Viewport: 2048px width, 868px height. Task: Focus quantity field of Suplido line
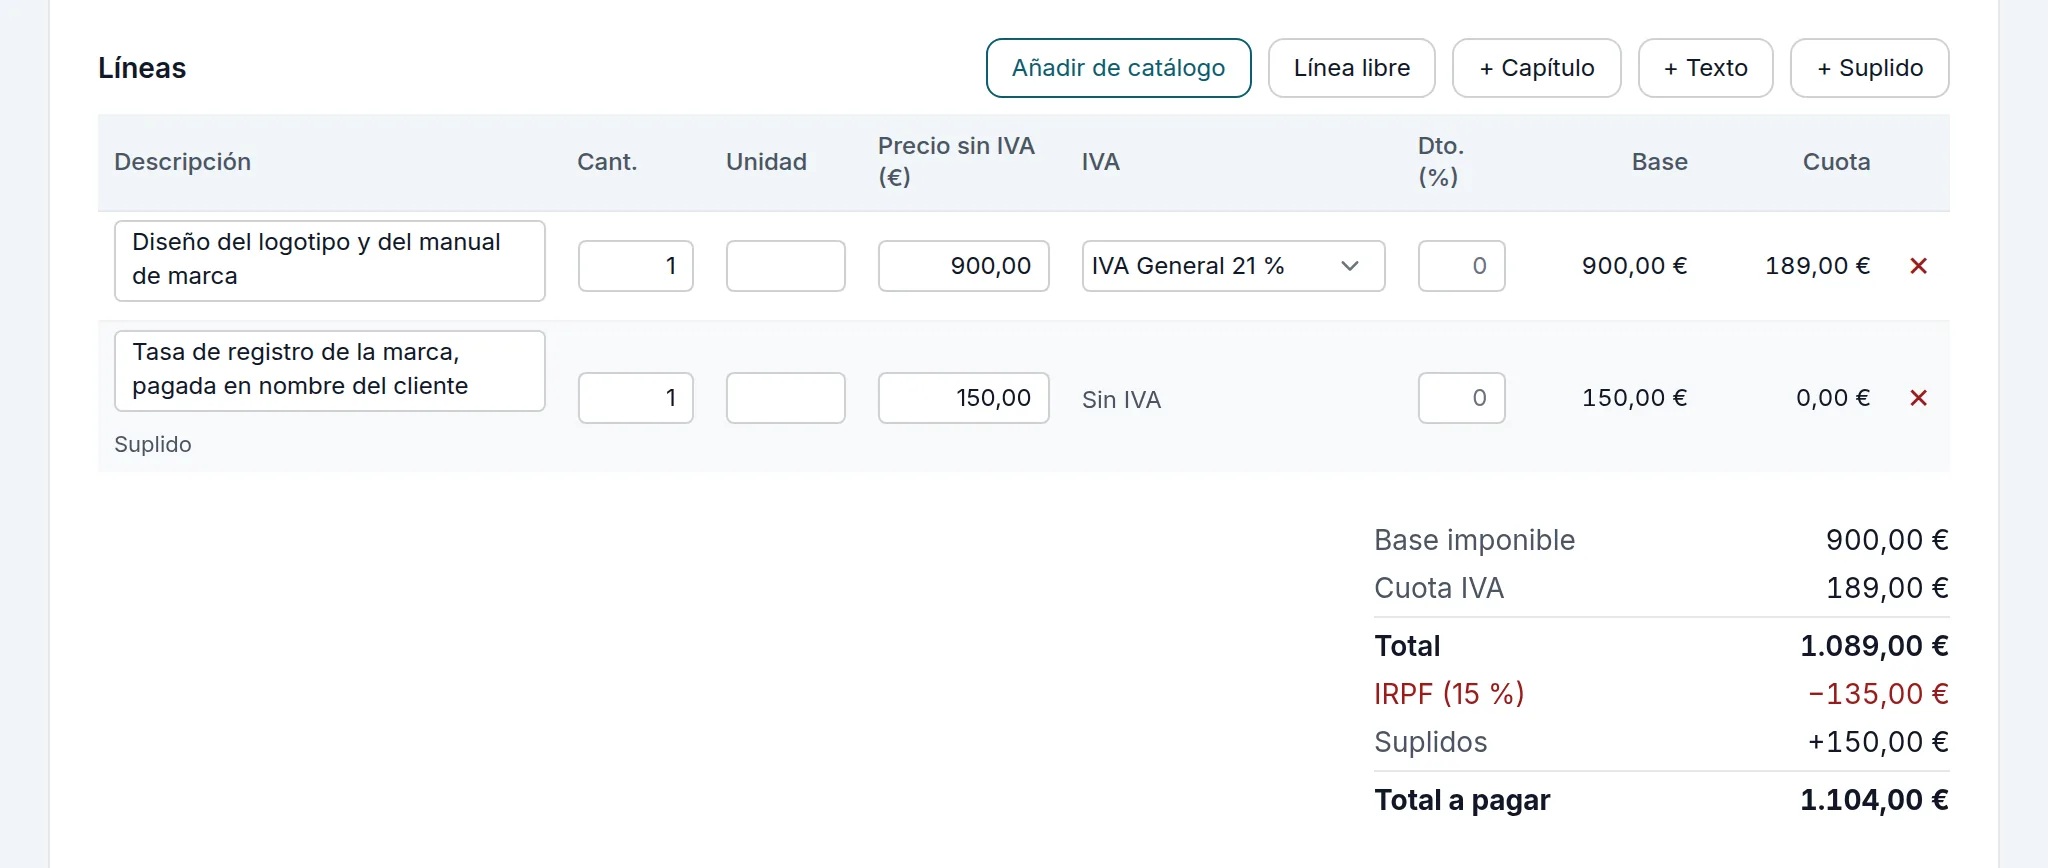coord(636,398)
